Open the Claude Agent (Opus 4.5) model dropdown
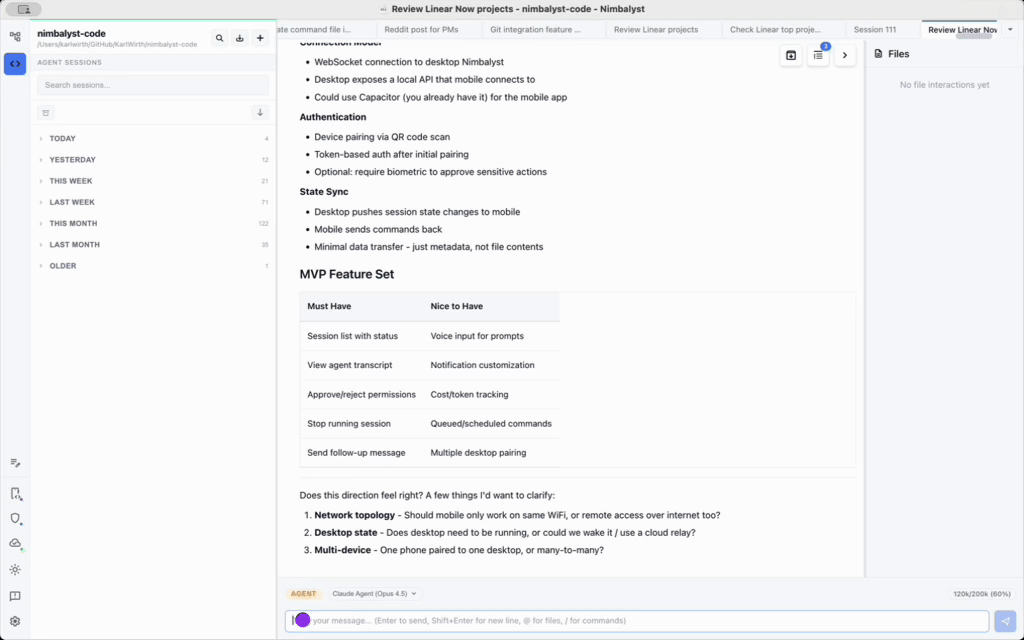The height and width of the screenshot is (640, 1024). coord(375,594)
